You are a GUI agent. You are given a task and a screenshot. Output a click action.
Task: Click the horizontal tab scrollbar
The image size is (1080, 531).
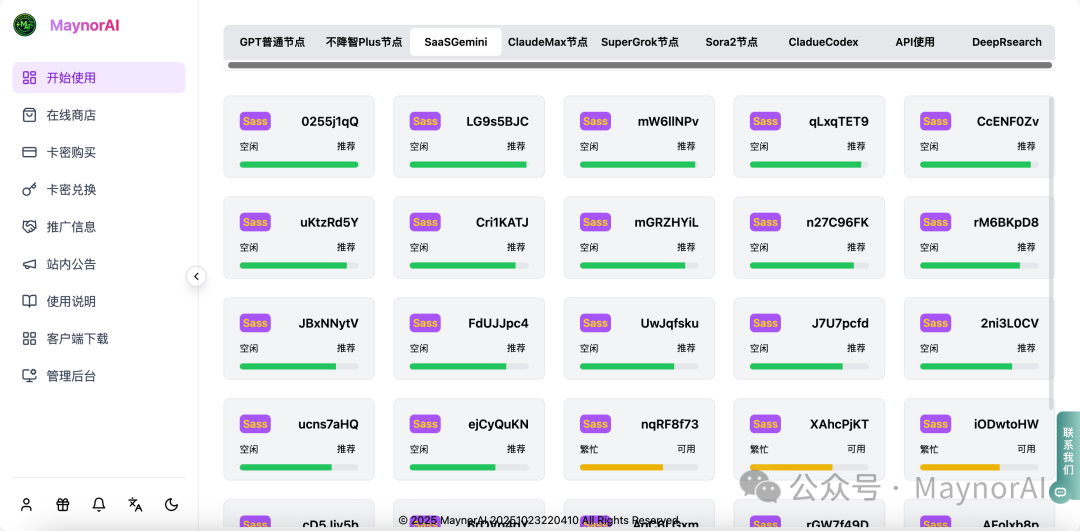click(x=640, y=65)
